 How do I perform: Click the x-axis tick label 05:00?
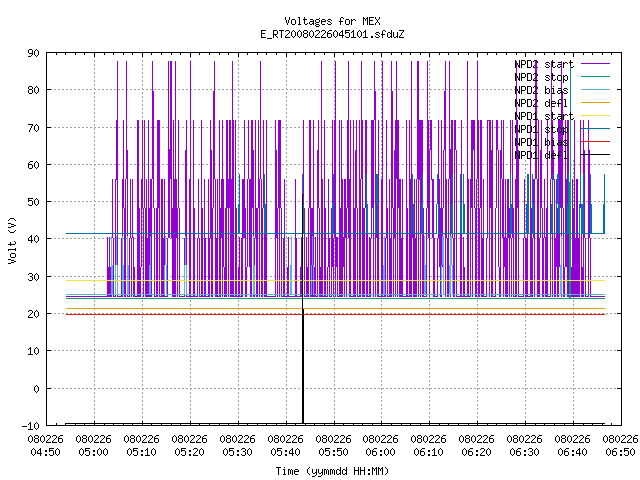coord(93,452)
